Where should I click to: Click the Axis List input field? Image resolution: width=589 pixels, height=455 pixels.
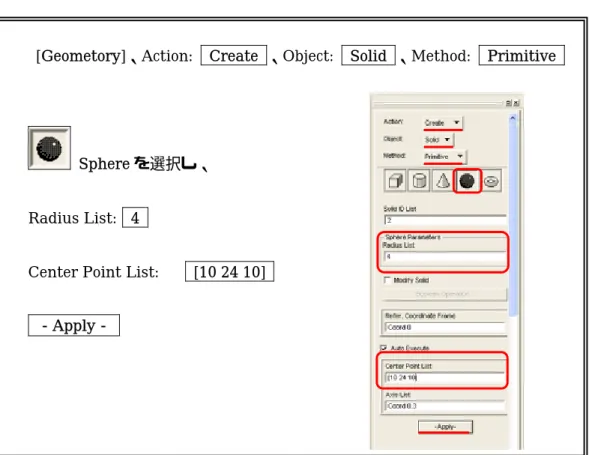445,406
